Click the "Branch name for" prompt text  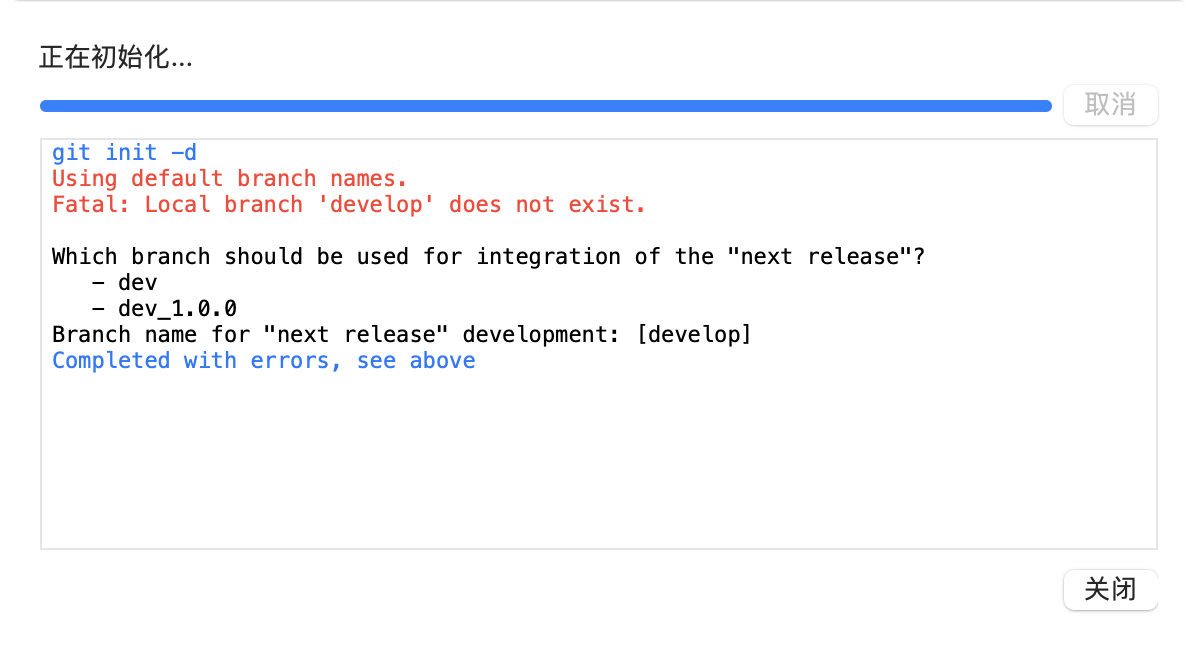pos(150,335)
